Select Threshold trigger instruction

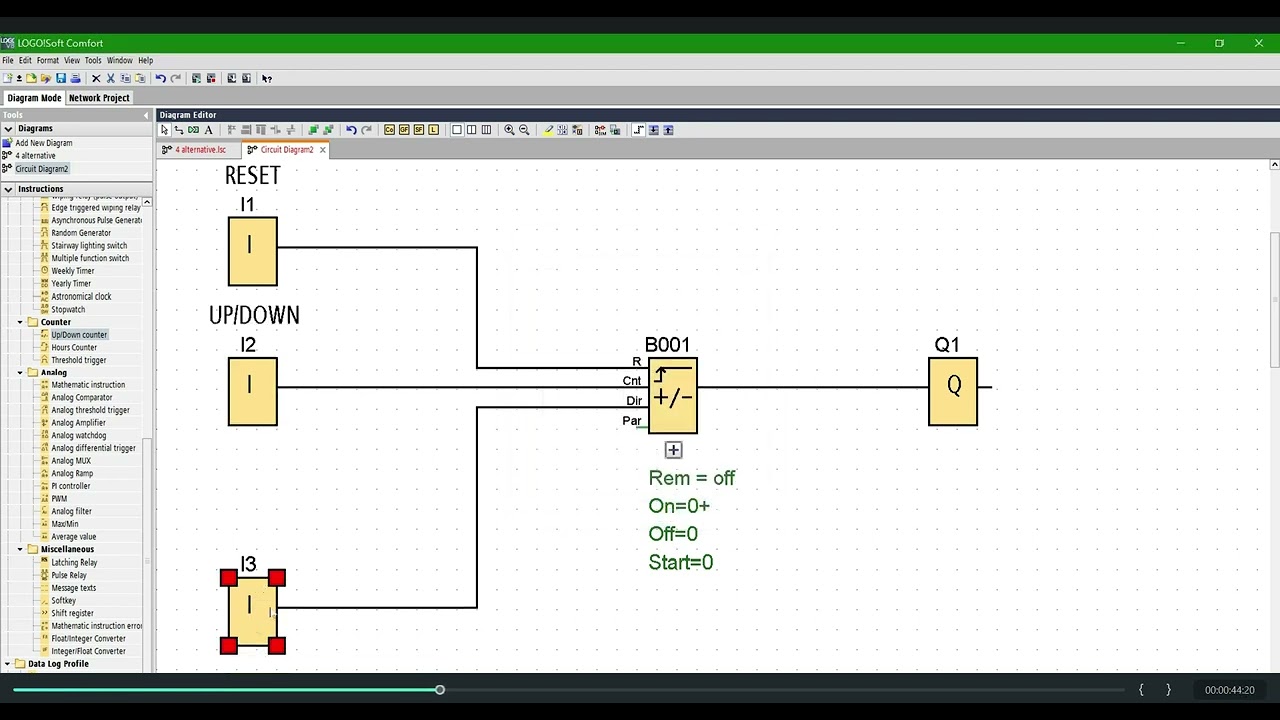(x=78, y=360)
